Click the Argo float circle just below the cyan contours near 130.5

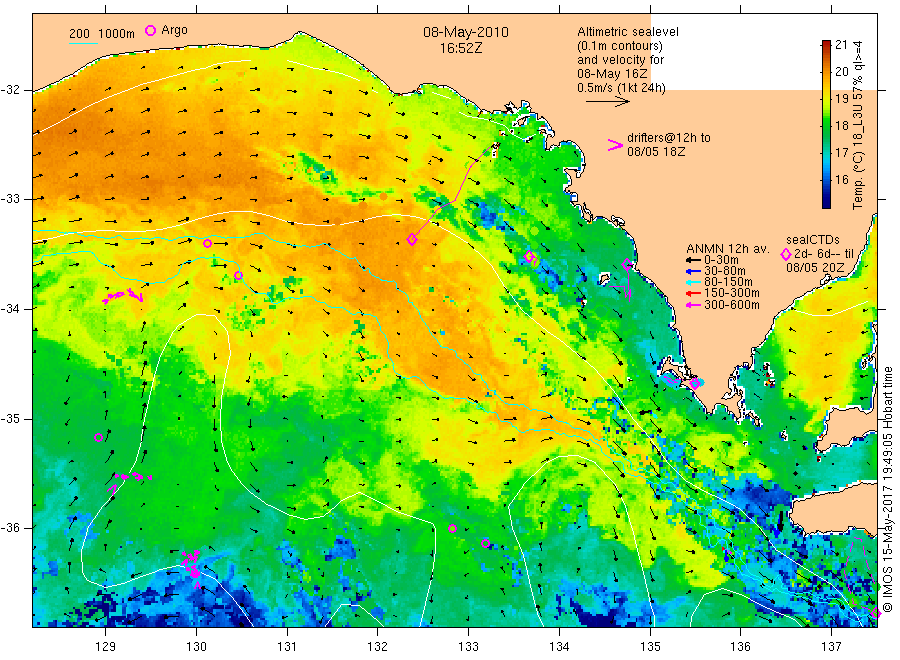pyautogui.click(x=238, y=275)
